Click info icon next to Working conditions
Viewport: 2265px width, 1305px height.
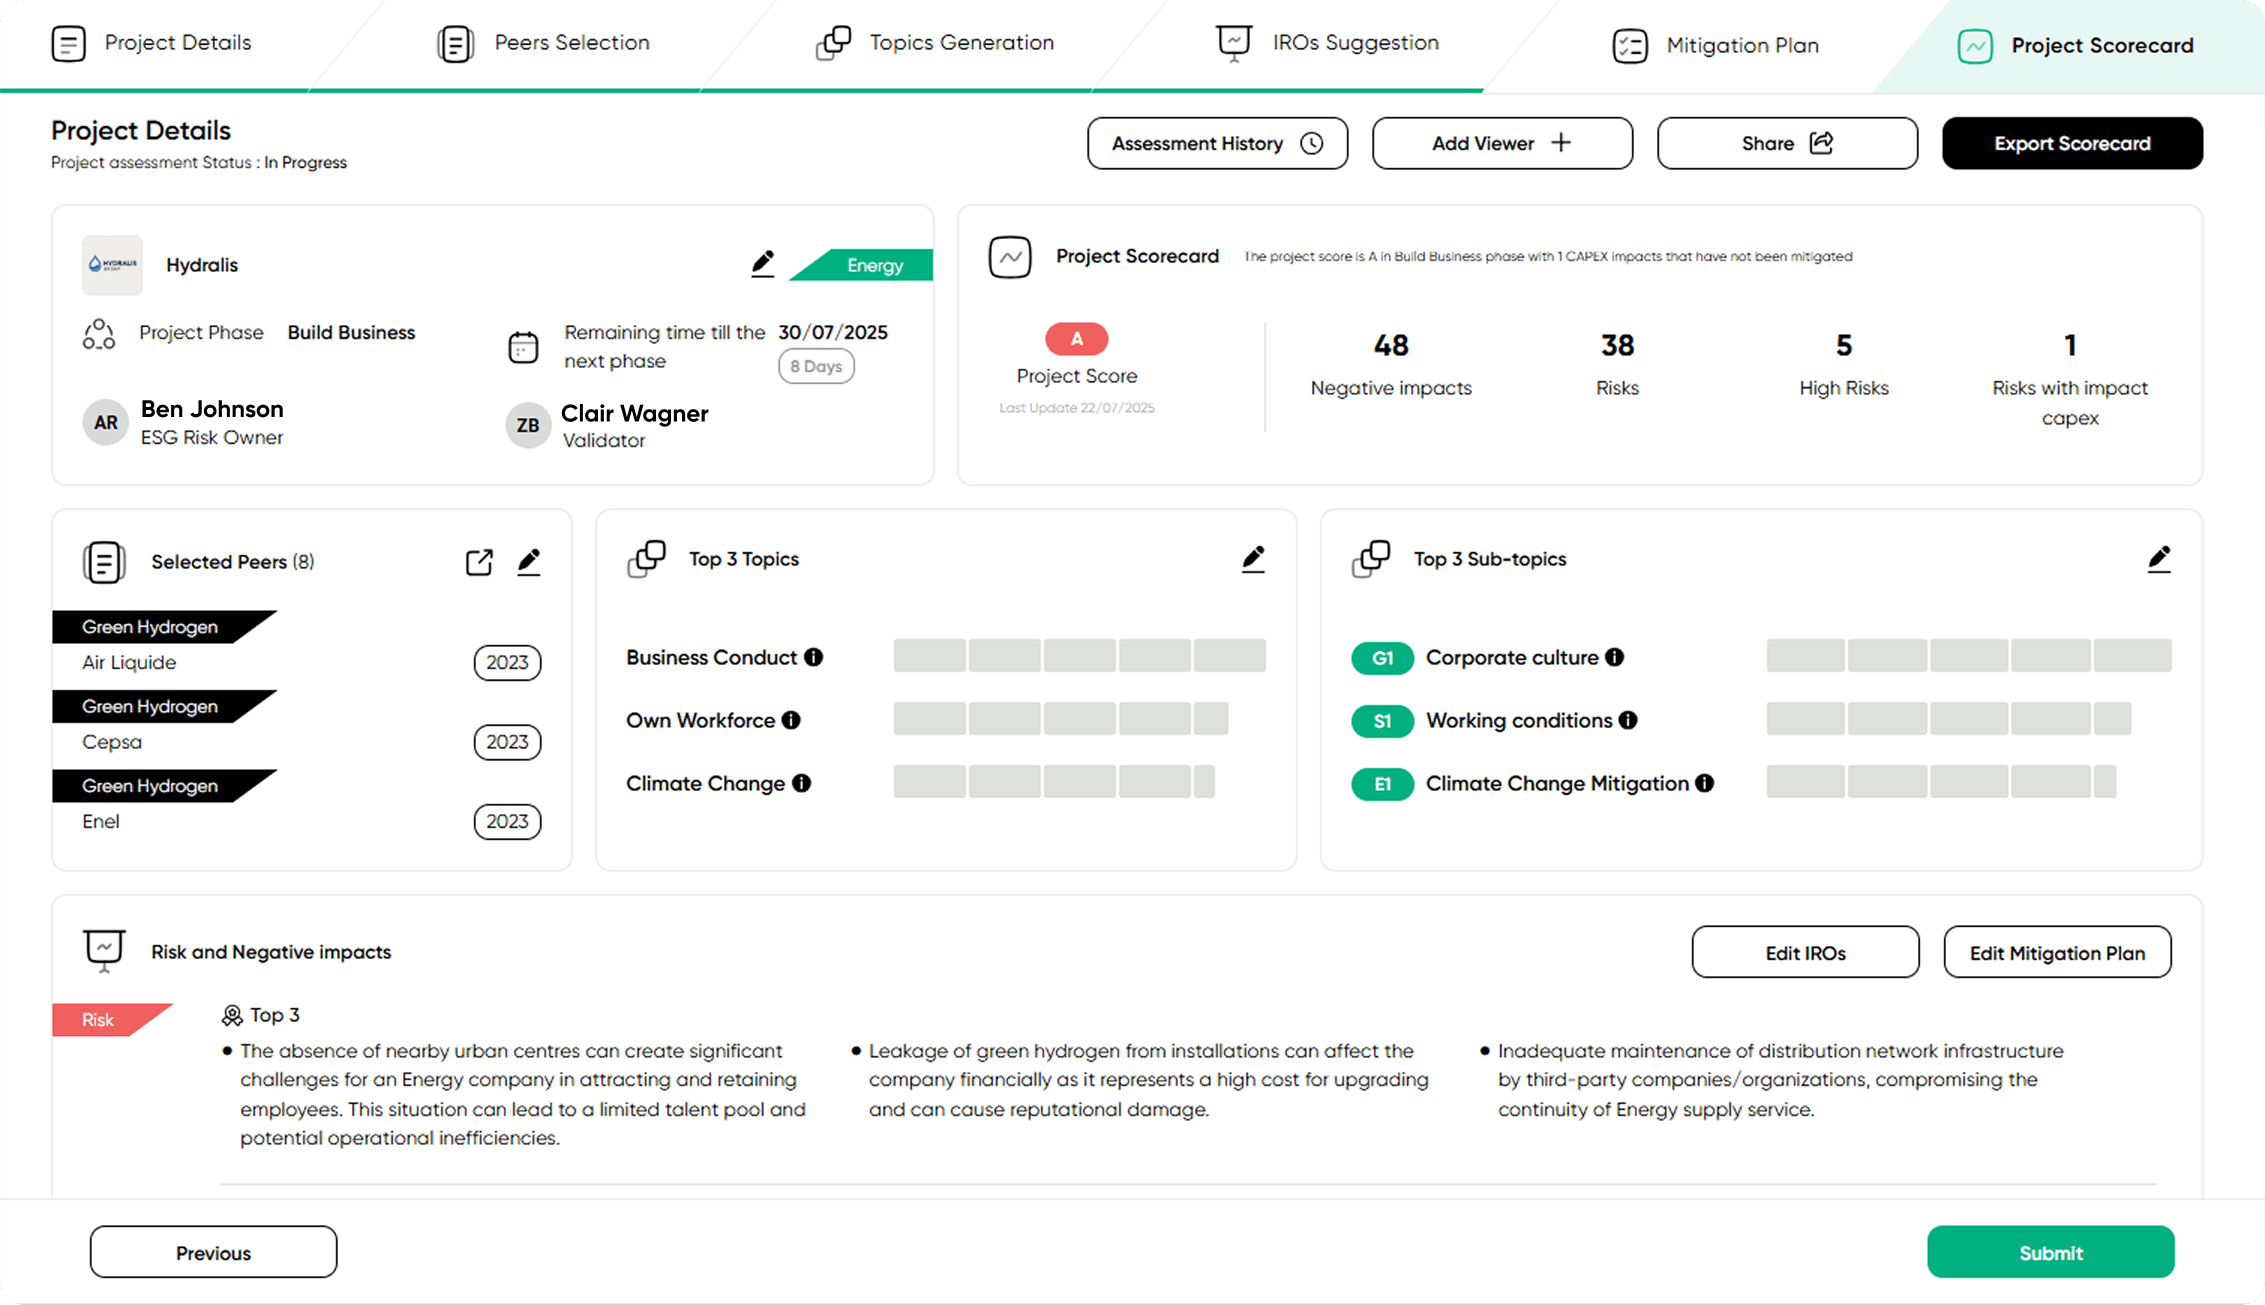(1628, 720)
